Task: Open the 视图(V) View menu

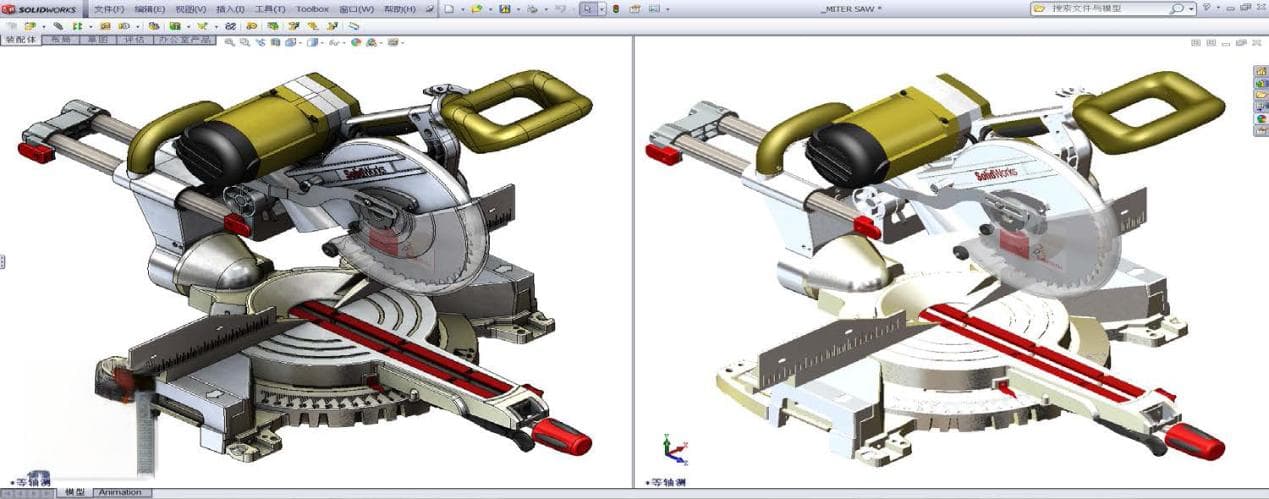Action: coord(190,9)
